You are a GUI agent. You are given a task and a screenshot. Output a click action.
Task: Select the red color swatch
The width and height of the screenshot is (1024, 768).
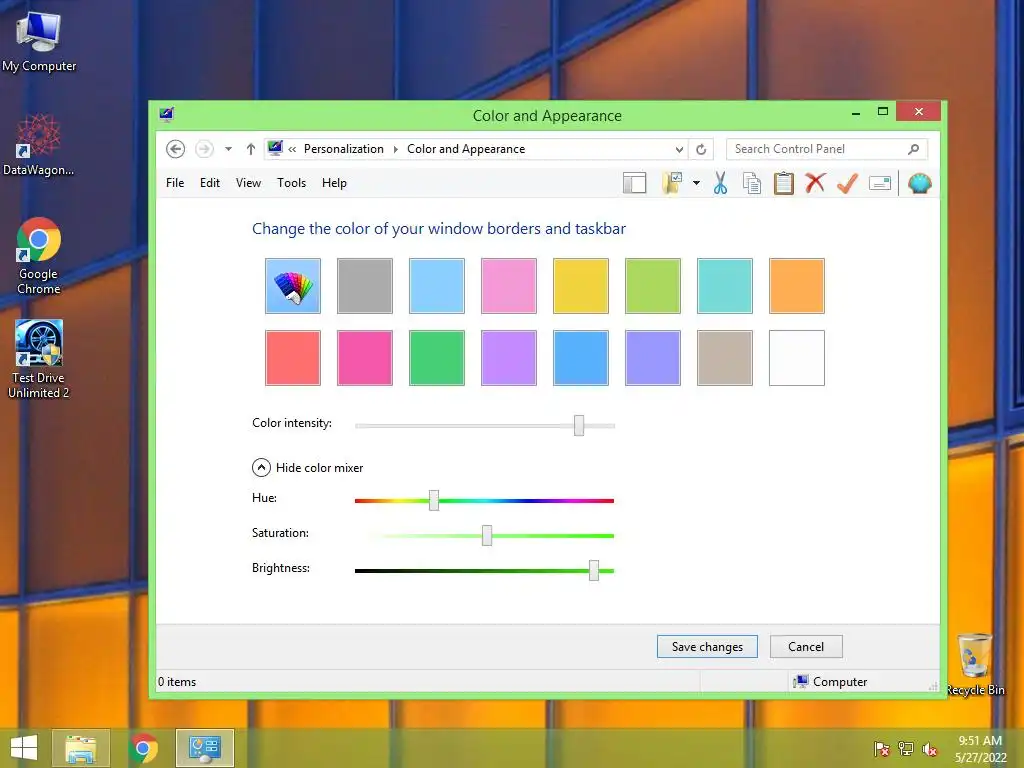tap(293, 358)
